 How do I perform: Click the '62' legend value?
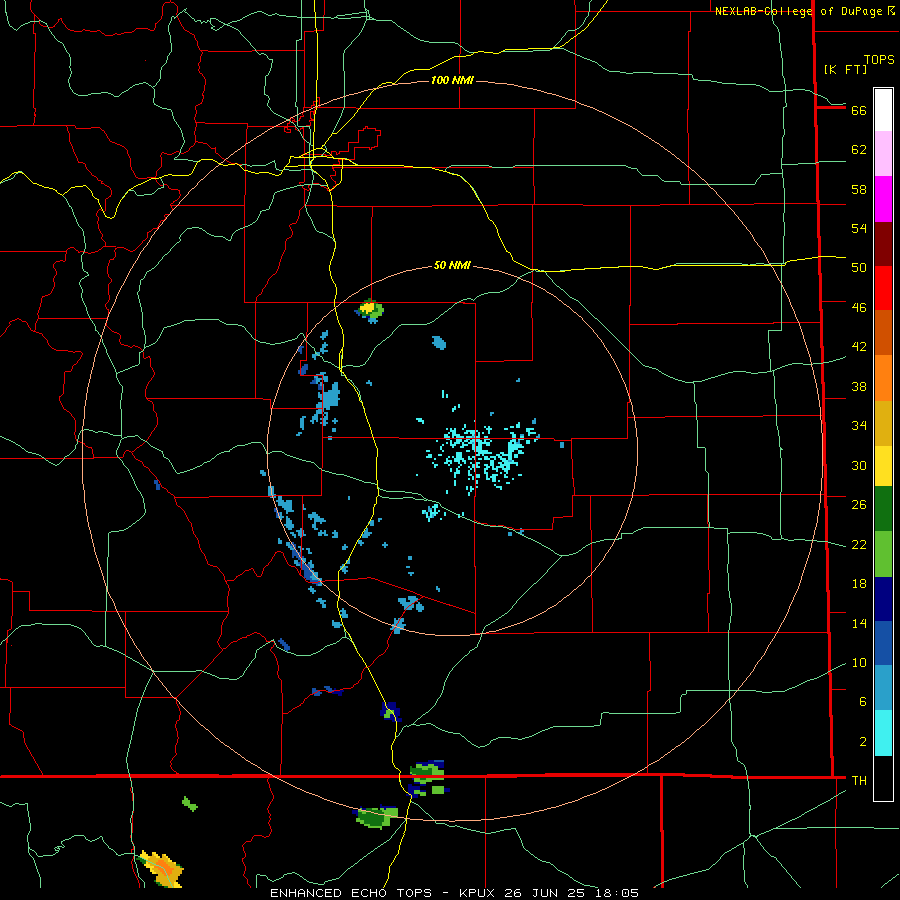[859, 149]
